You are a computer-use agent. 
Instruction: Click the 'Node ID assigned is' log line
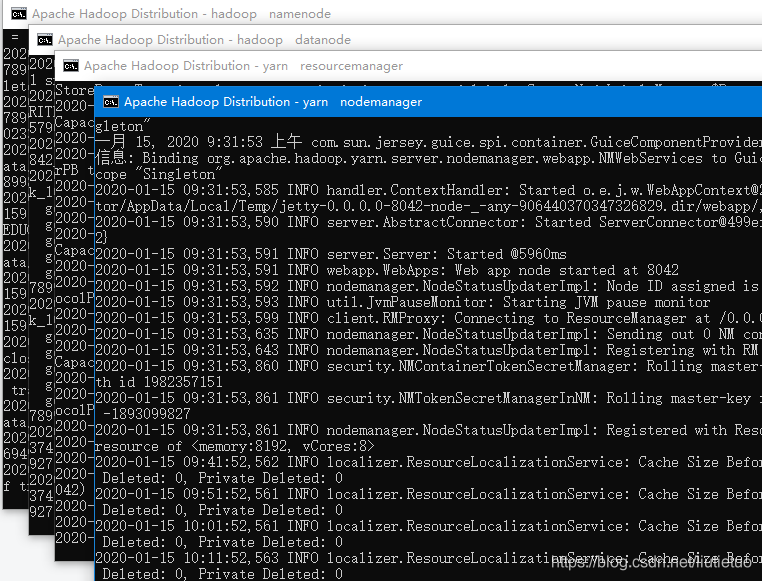[x=429, y=286]
